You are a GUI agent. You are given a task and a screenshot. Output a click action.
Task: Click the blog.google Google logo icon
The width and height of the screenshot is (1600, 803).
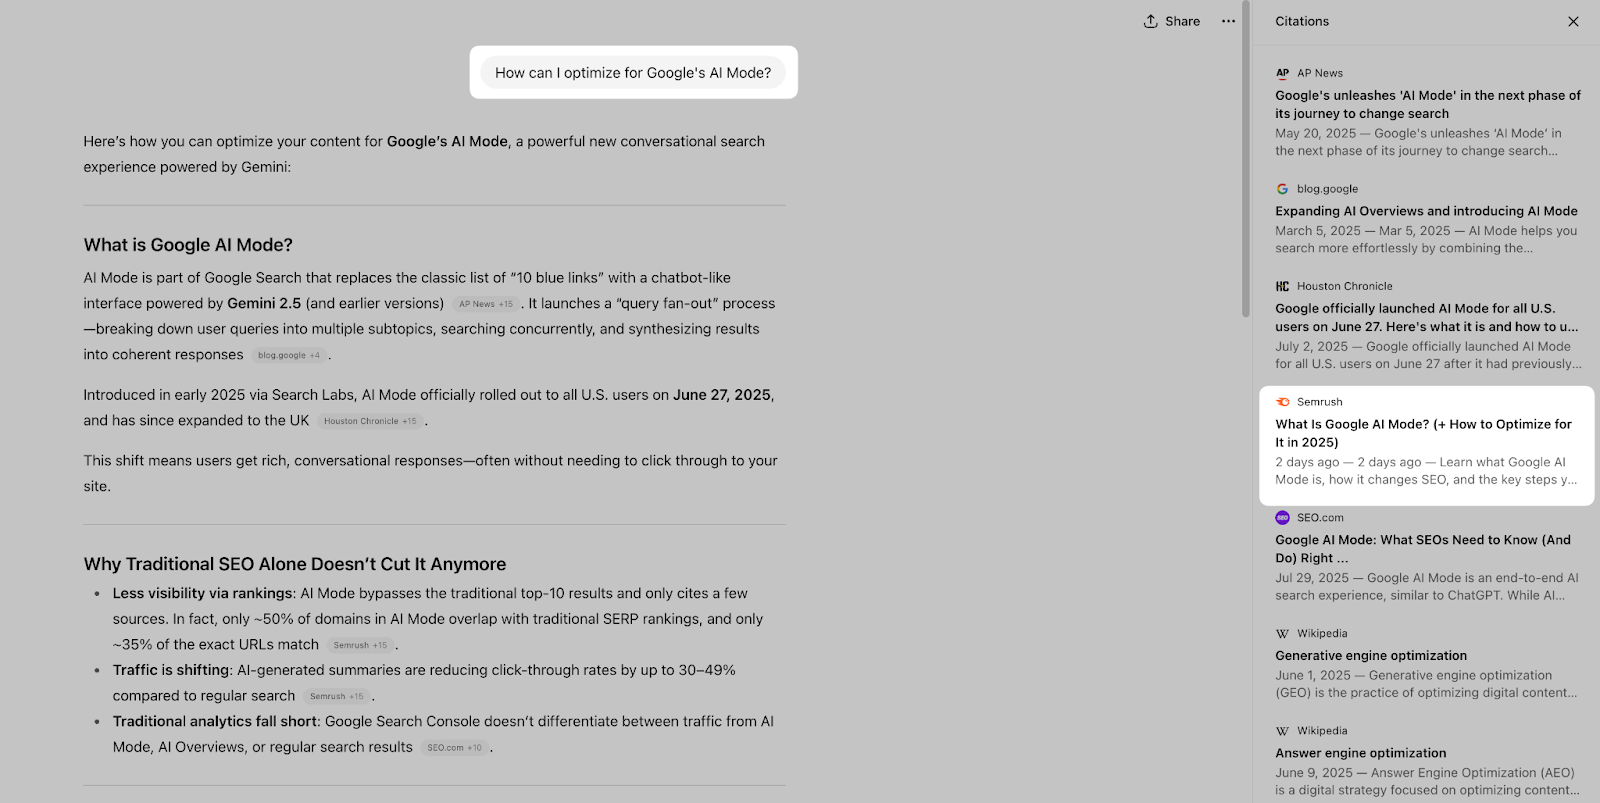(x=1282, y=189)
